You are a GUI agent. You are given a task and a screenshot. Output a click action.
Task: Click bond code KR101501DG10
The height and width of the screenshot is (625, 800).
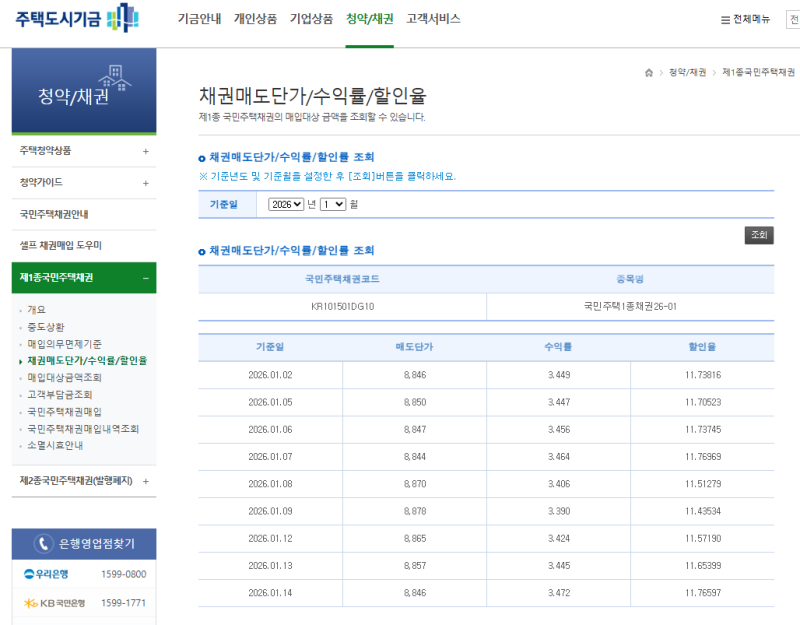tap(342, 307)
